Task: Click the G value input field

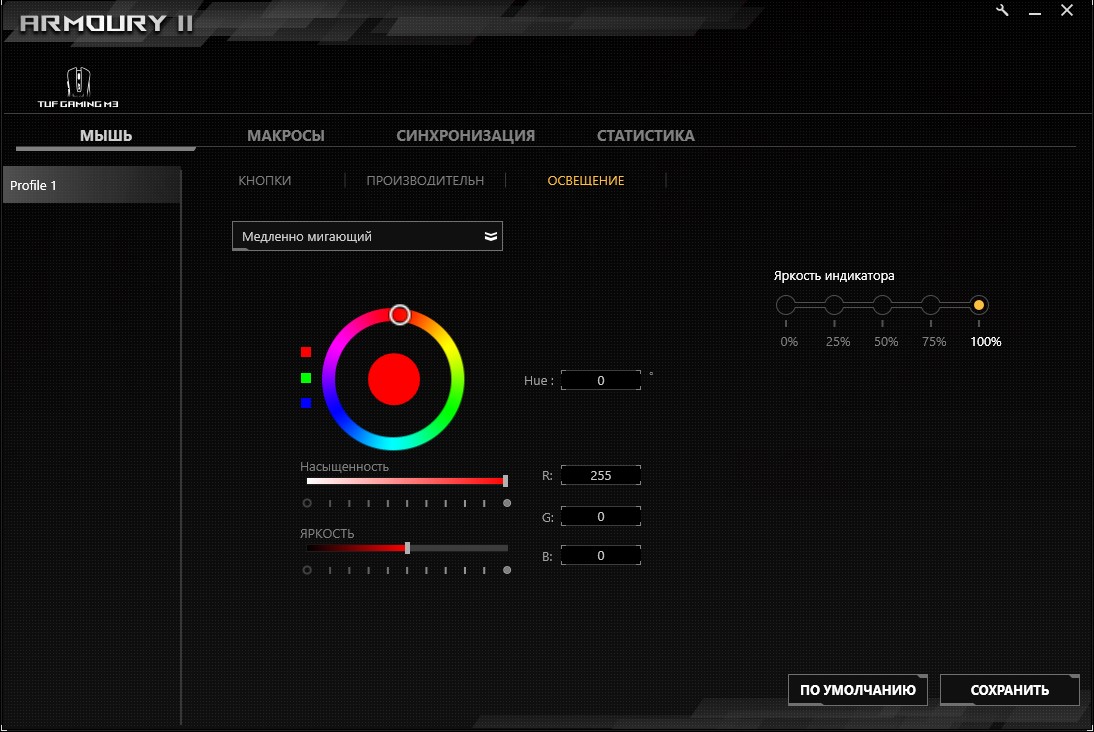Action: (601, 516)
